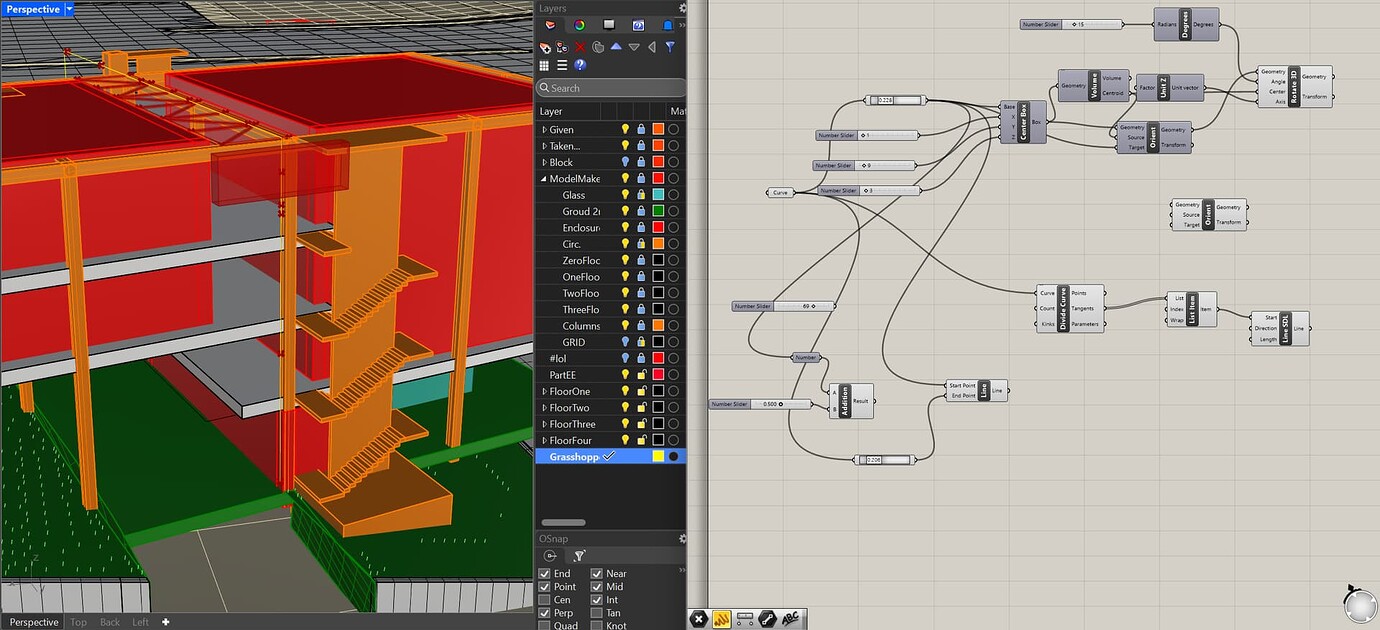Click the green Groud layer color swatch
The image size is (1380, 630).
point(658,212)
